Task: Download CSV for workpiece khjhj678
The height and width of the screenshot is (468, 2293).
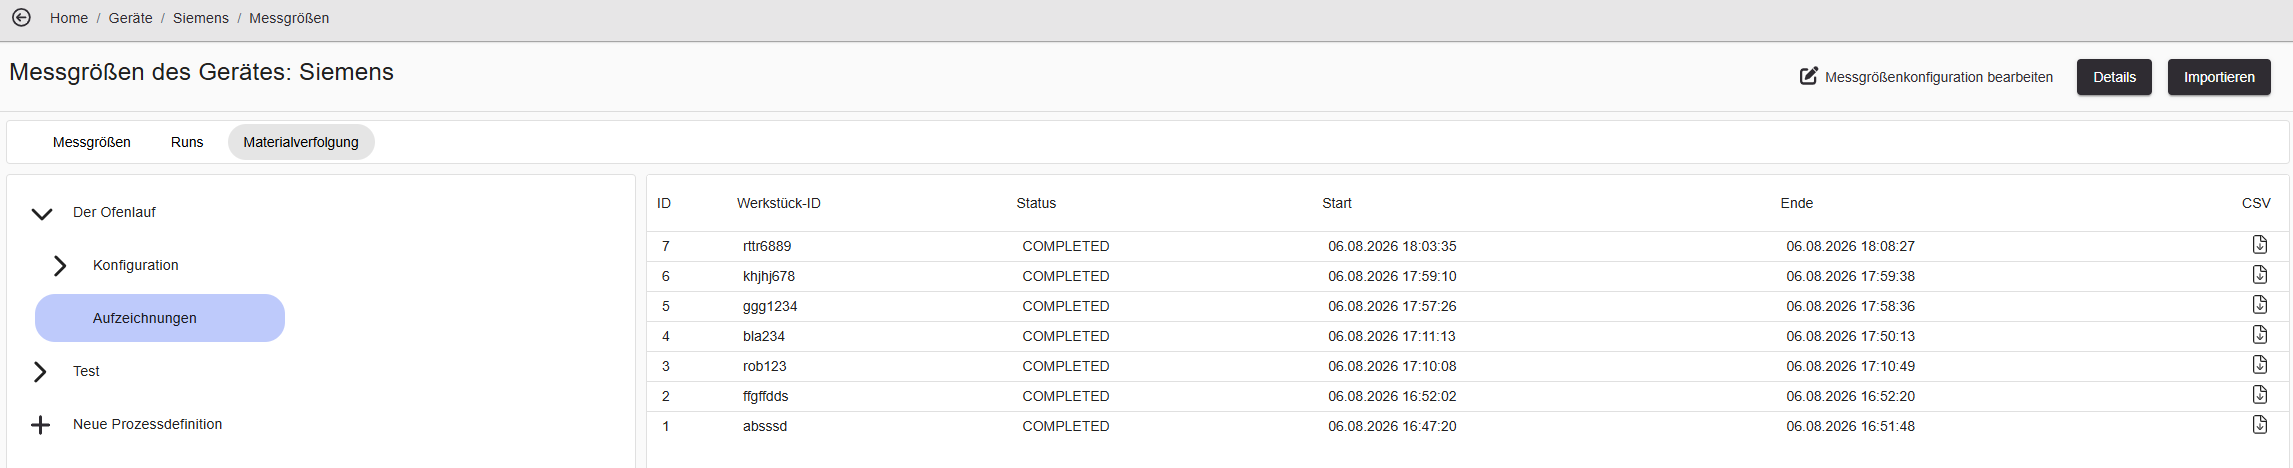Action: coord(2259,275)
